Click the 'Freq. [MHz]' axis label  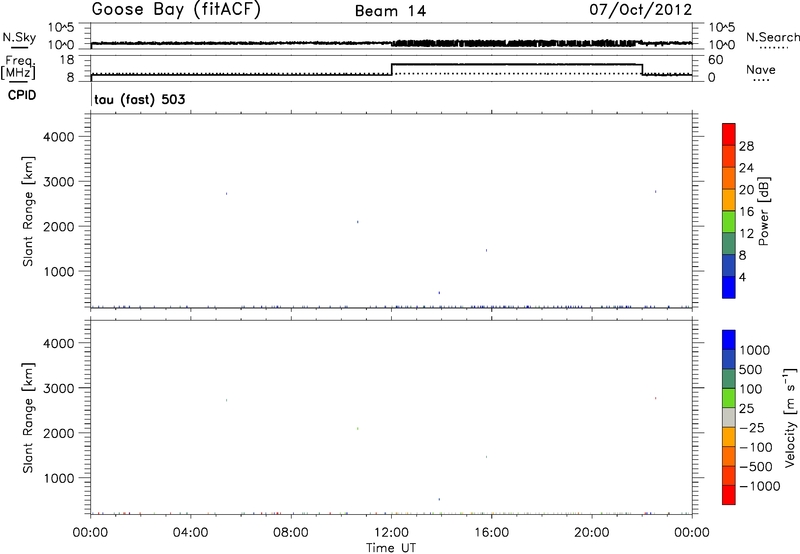click(x=19, y=67)
